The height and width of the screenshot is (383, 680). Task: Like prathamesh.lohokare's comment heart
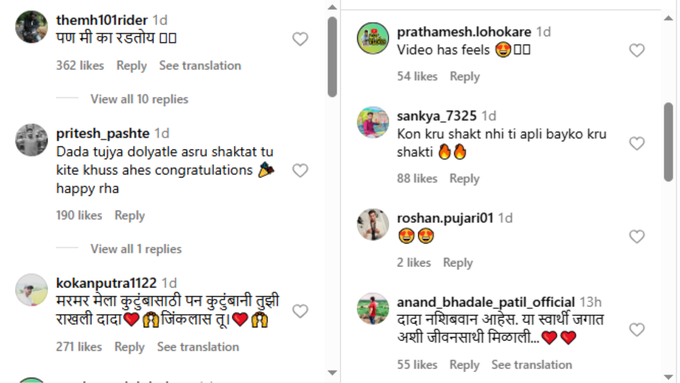[x=637, y=50]
